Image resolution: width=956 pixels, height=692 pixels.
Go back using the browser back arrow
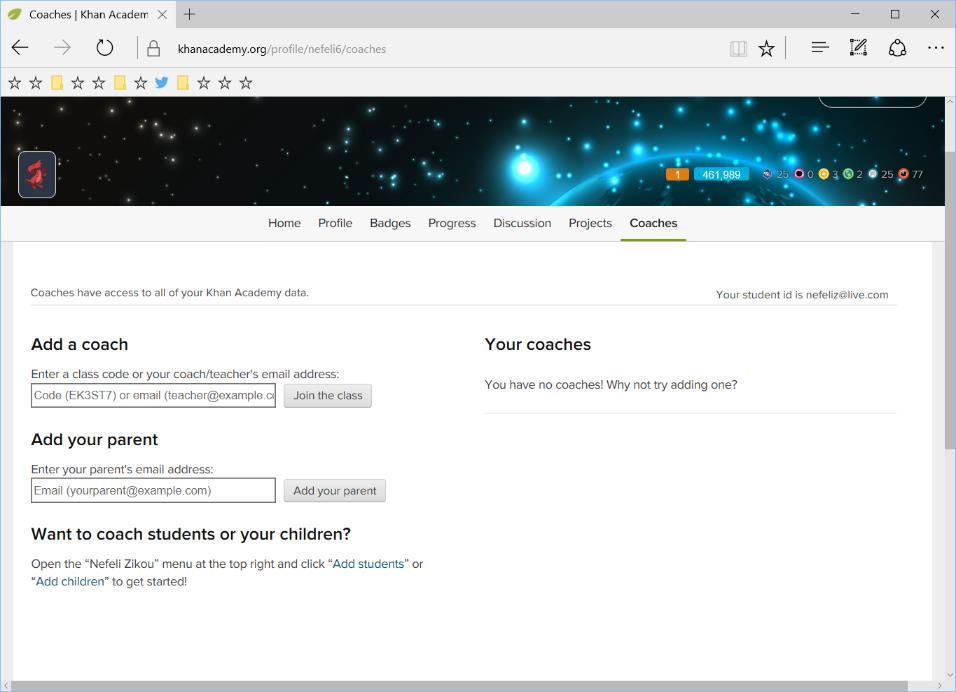coord(20,48)
